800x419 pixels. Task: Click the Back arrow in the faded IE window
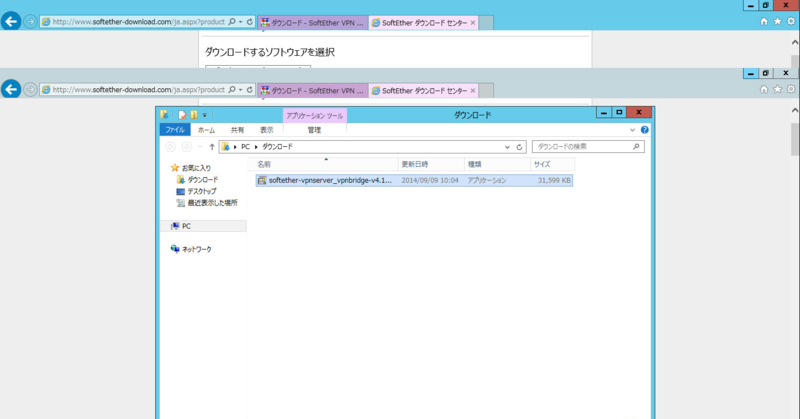(x=11, y=89)
